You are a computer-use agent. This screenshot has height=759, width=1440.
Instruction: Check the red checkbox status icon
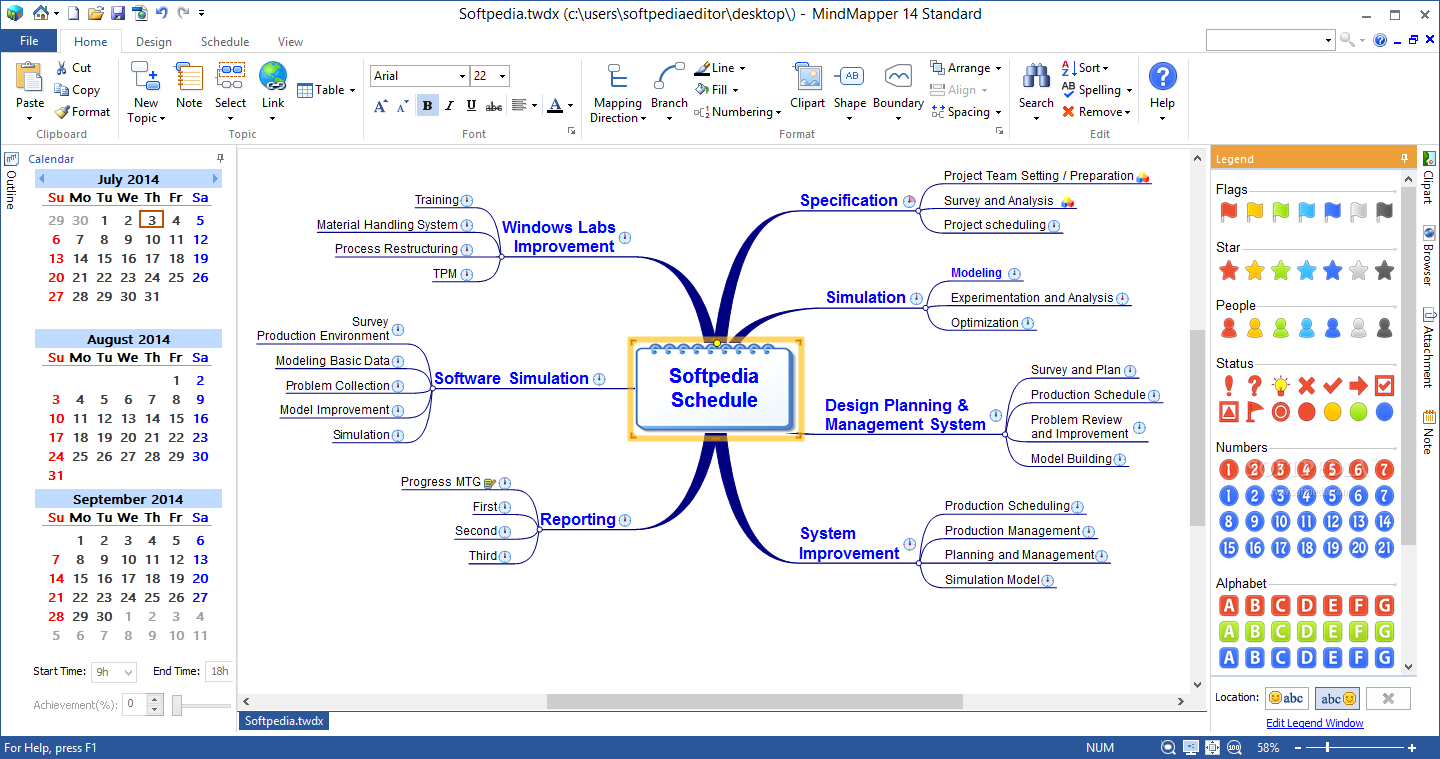pos(1384,386)
